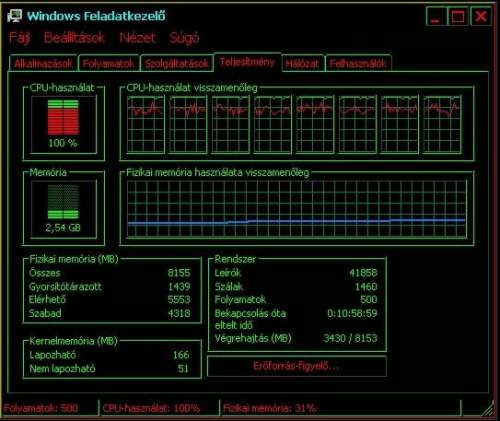Click the Fizikai memória (MB) group label
The image size is (500, 421).
[74, 259]
